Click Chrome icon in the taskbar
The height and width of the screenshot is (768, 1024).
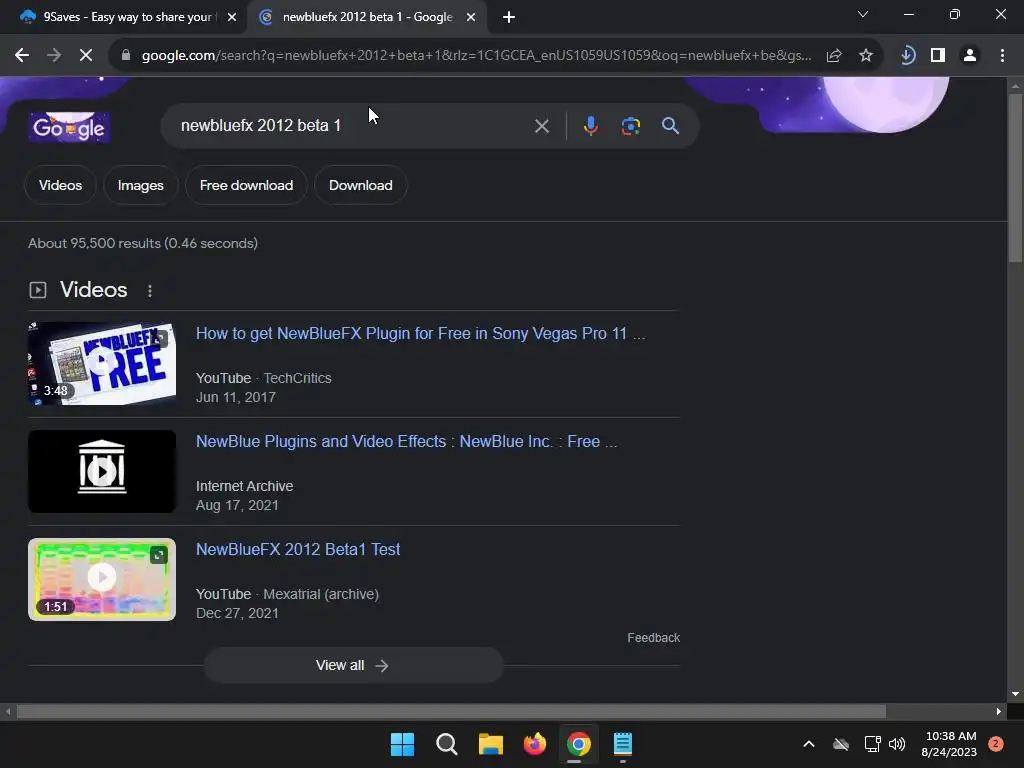coord(579,744)
